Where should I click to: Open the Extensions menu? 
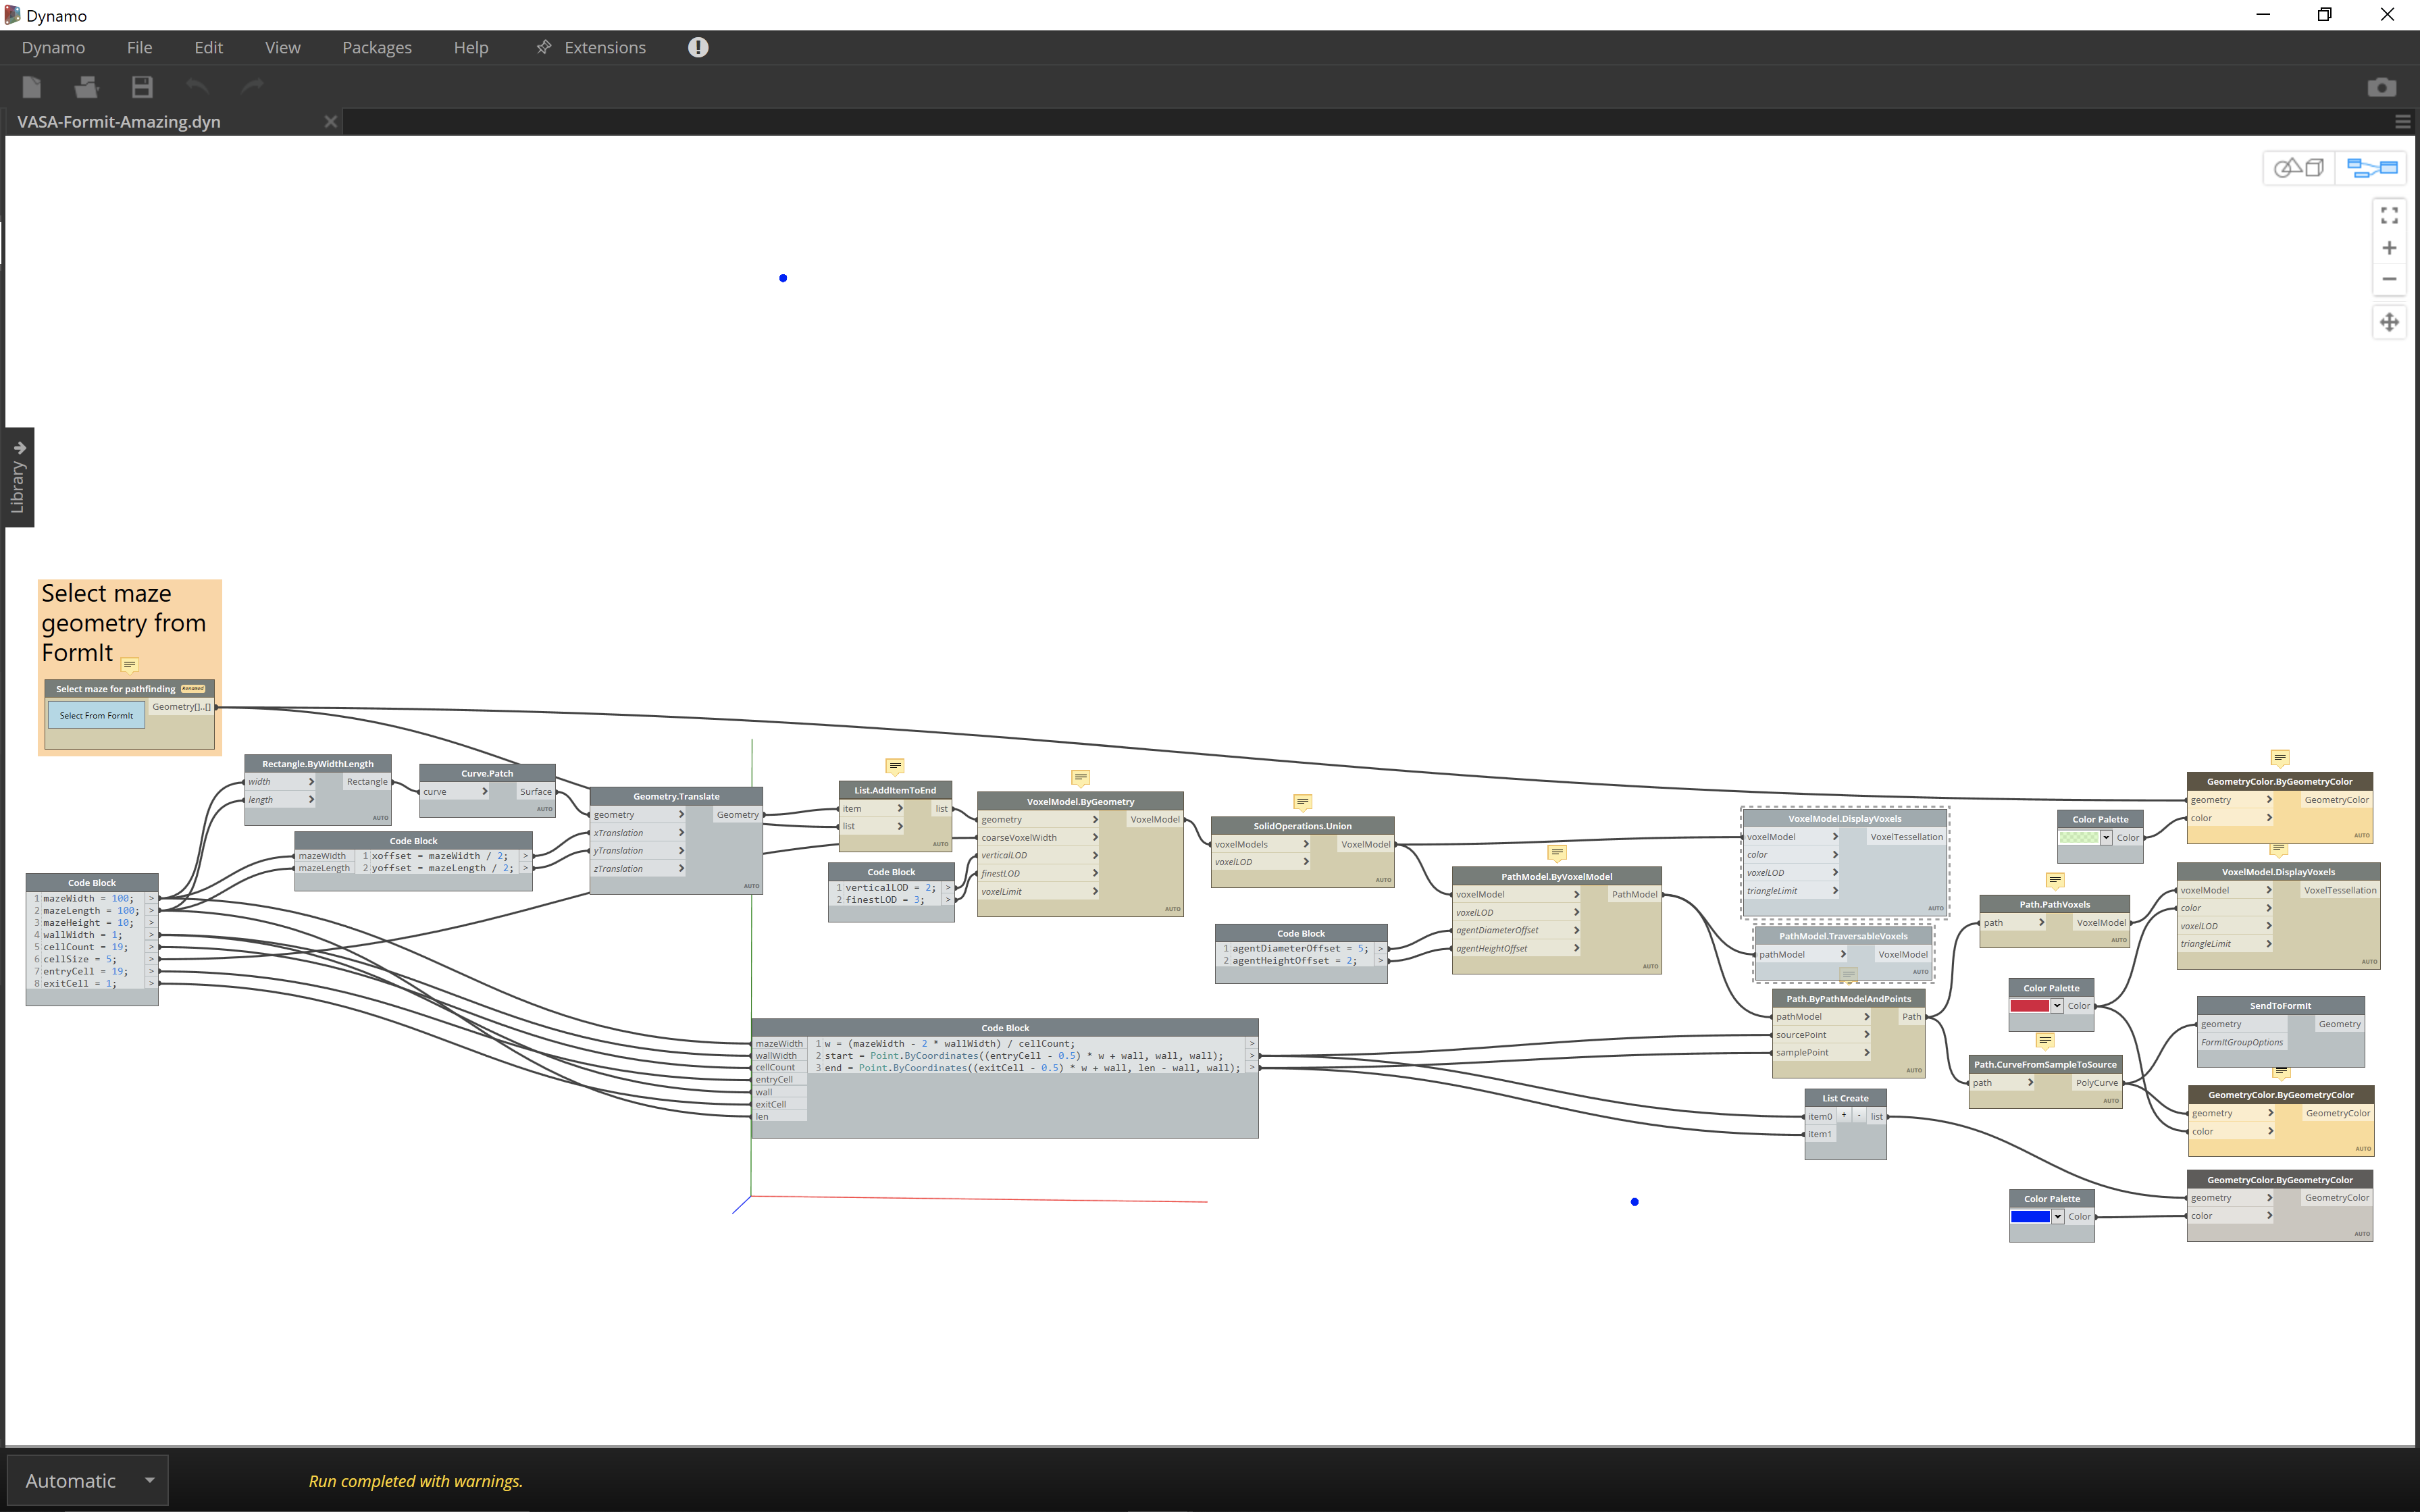coord(604,47)
